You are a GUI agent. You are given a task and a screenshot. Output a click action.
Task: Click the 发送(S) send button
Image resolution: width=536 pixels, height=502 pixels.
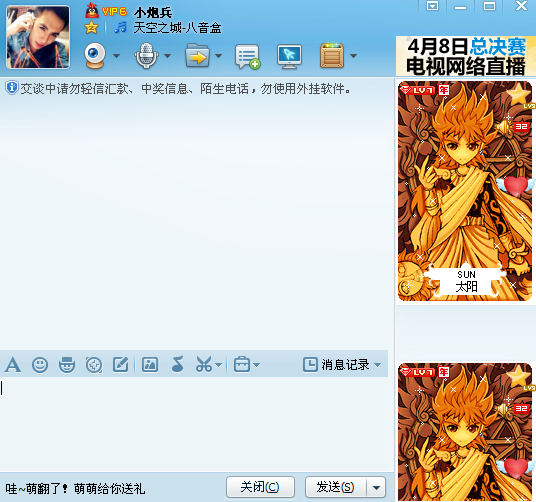pyautogui.click(x=336, y=487)
